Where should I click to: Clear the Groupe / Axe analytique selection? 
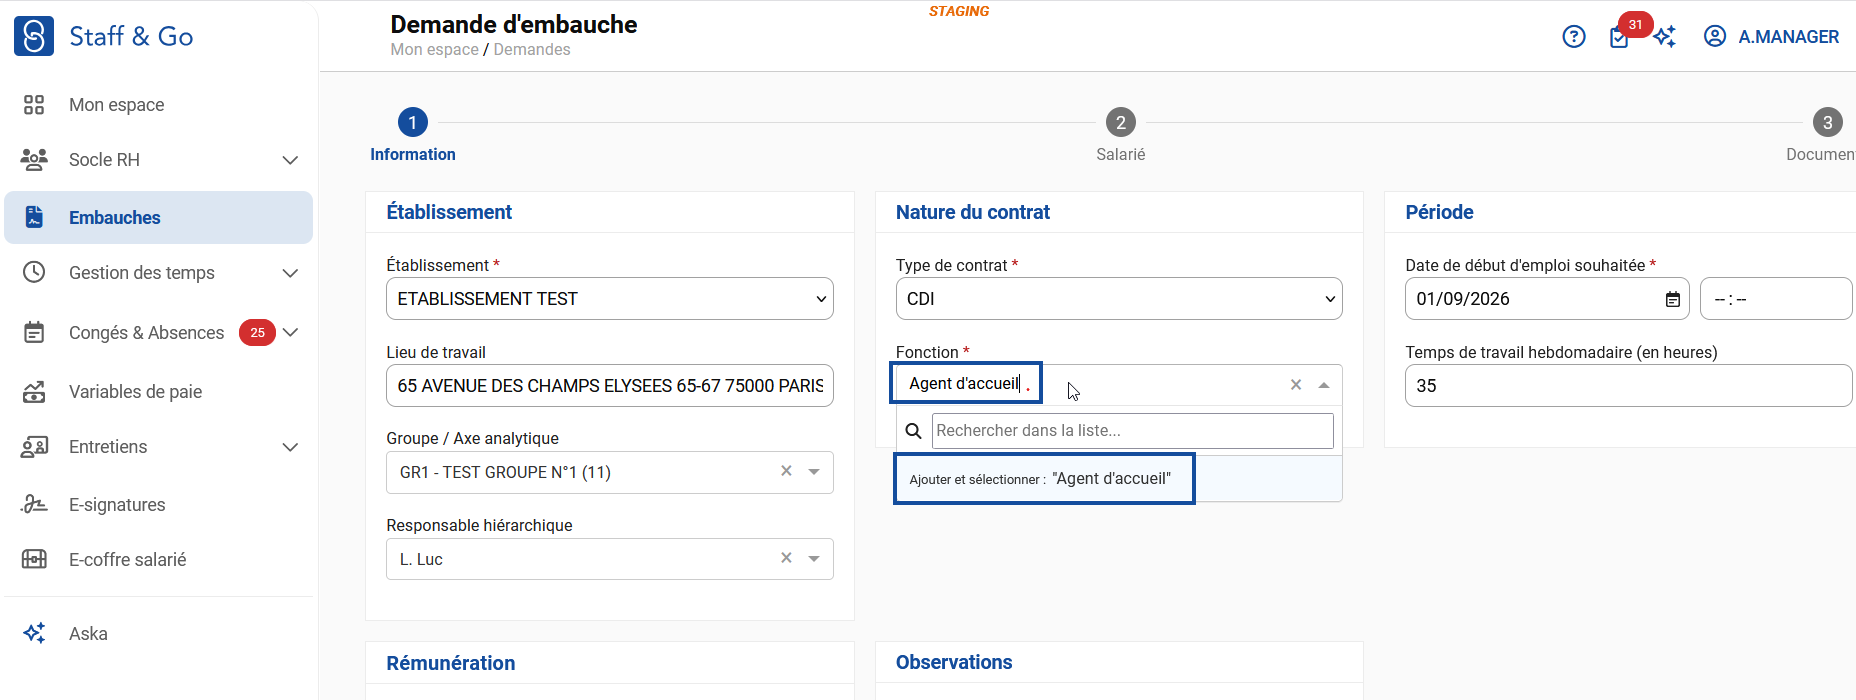point(786,471)
